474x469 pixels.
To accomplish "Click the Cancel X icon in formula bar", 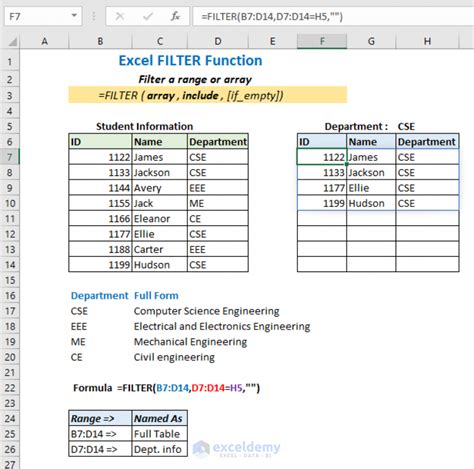I will (x=120, y=16).
